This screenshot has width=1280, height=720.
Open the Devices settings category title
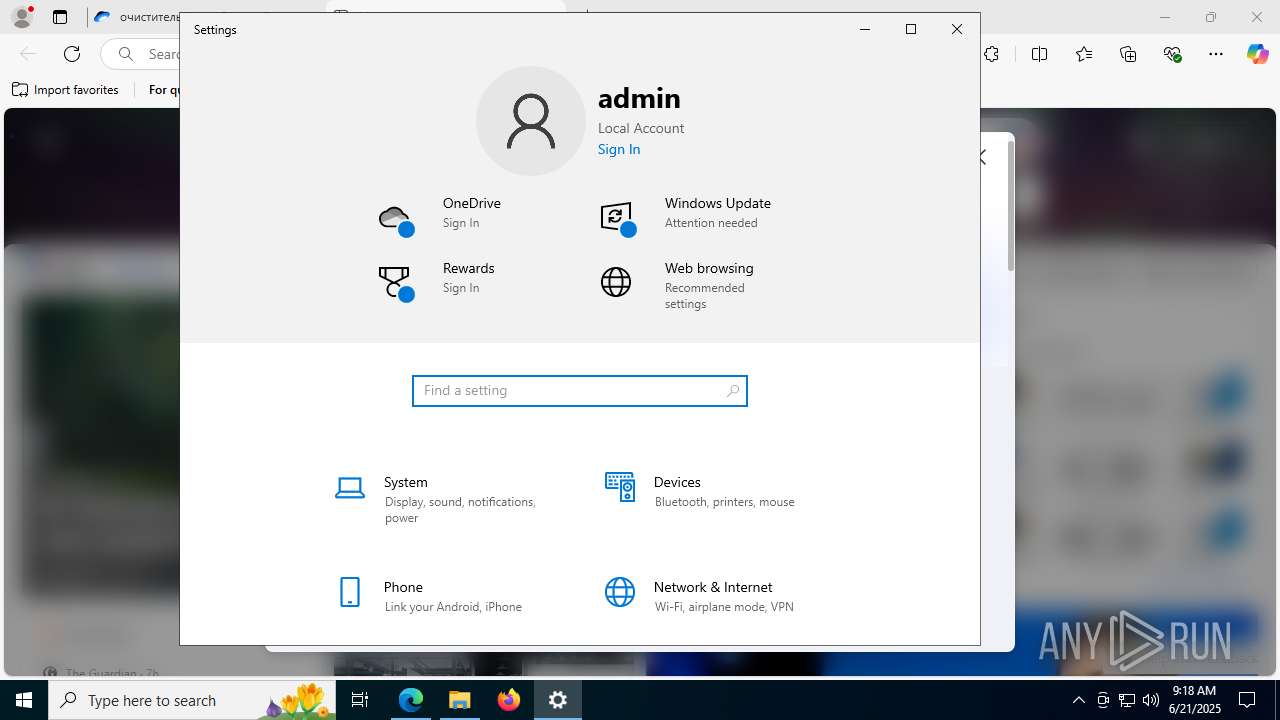point(677,482)
